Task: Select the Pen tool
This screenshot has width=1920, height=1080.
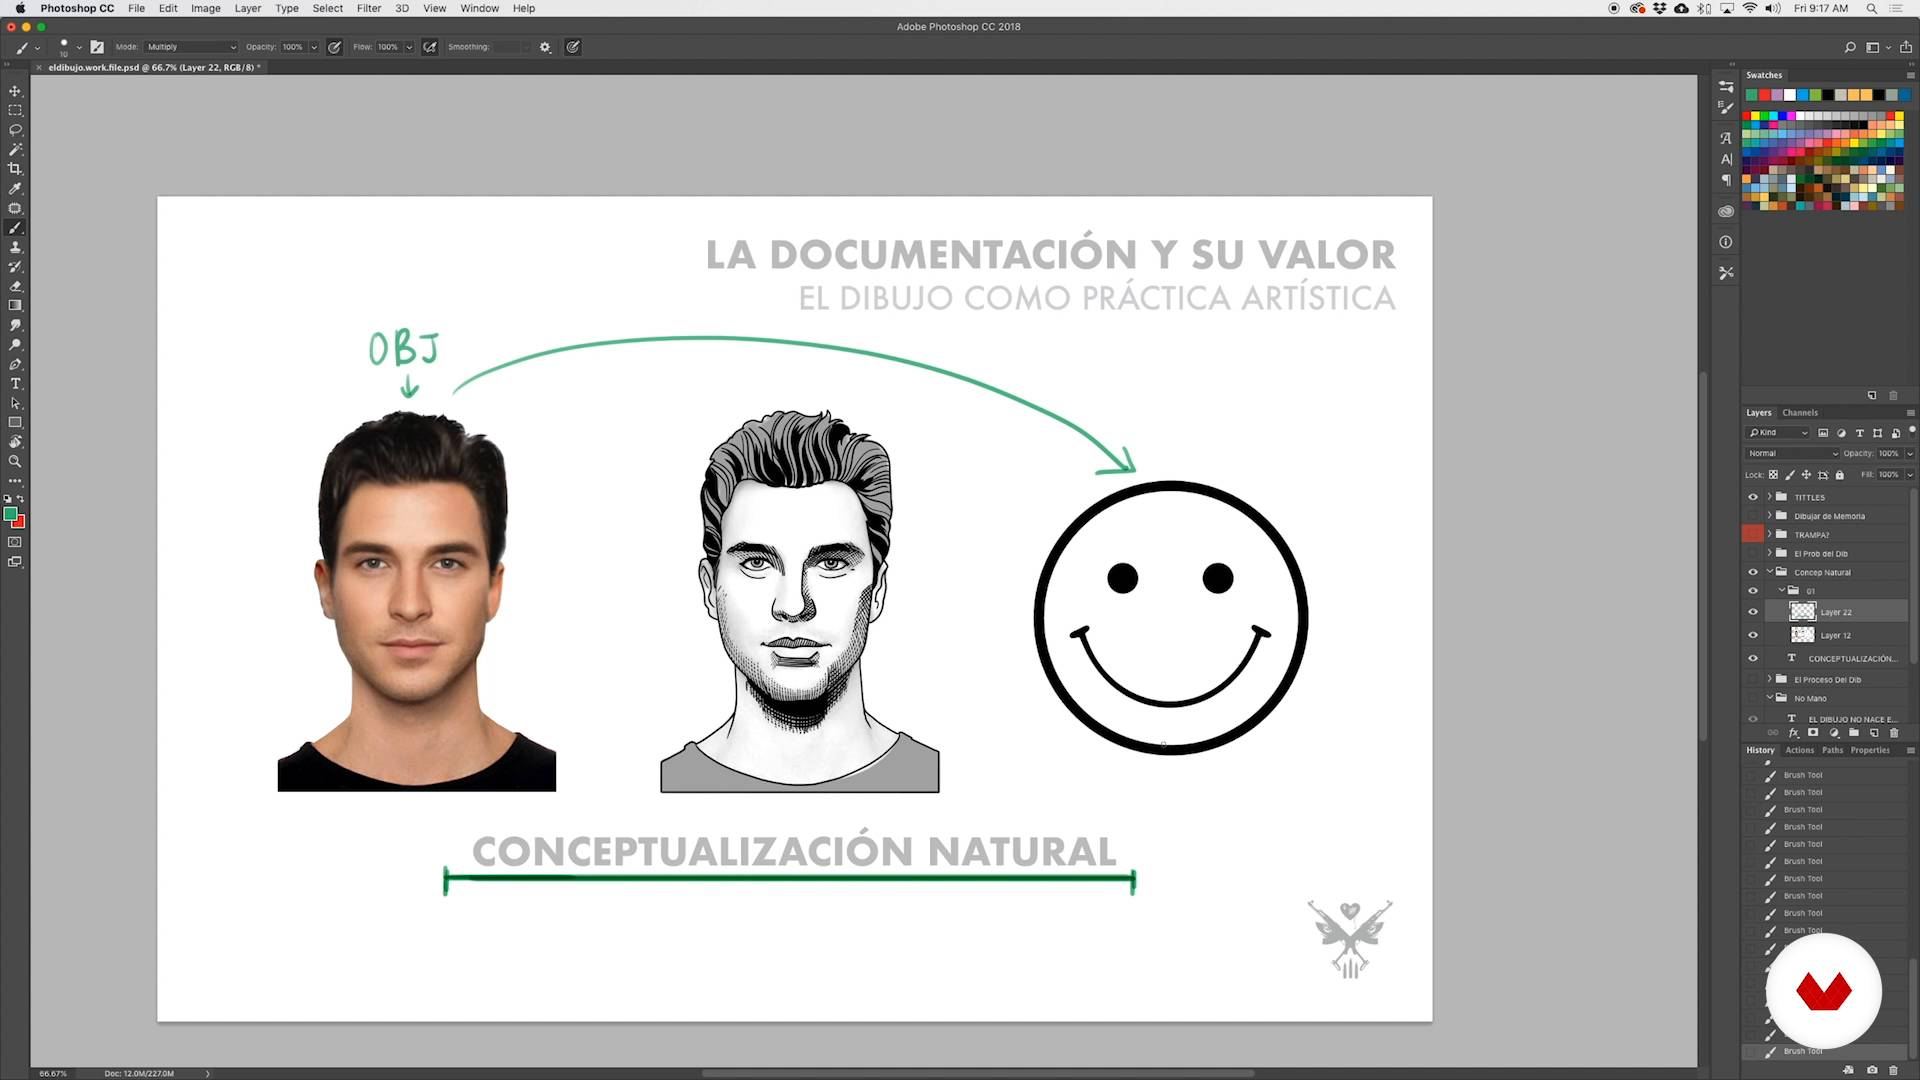Action: pyautogui.click(x=15, y=364)
